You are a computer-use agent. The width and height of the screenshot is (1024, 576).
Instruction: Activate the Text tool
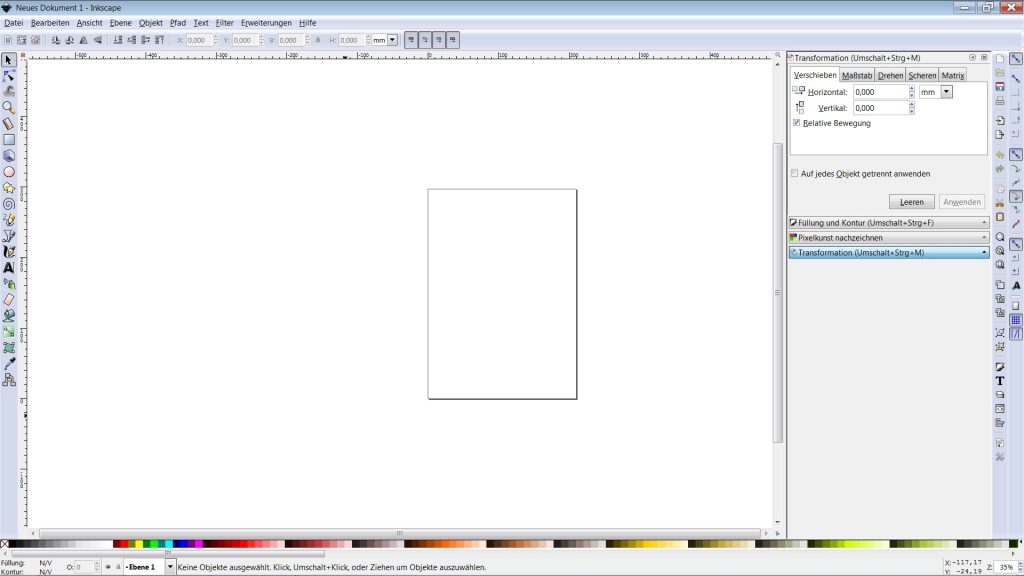coord(9,268)
